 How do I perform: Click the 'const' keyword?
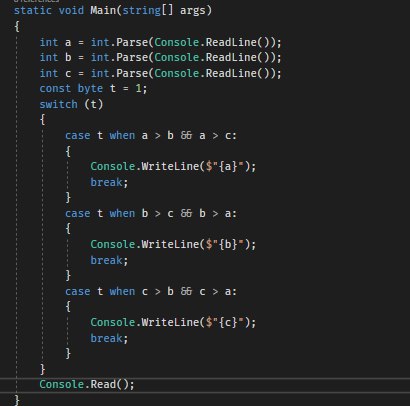pyautogui.click(x=55, y=89)
